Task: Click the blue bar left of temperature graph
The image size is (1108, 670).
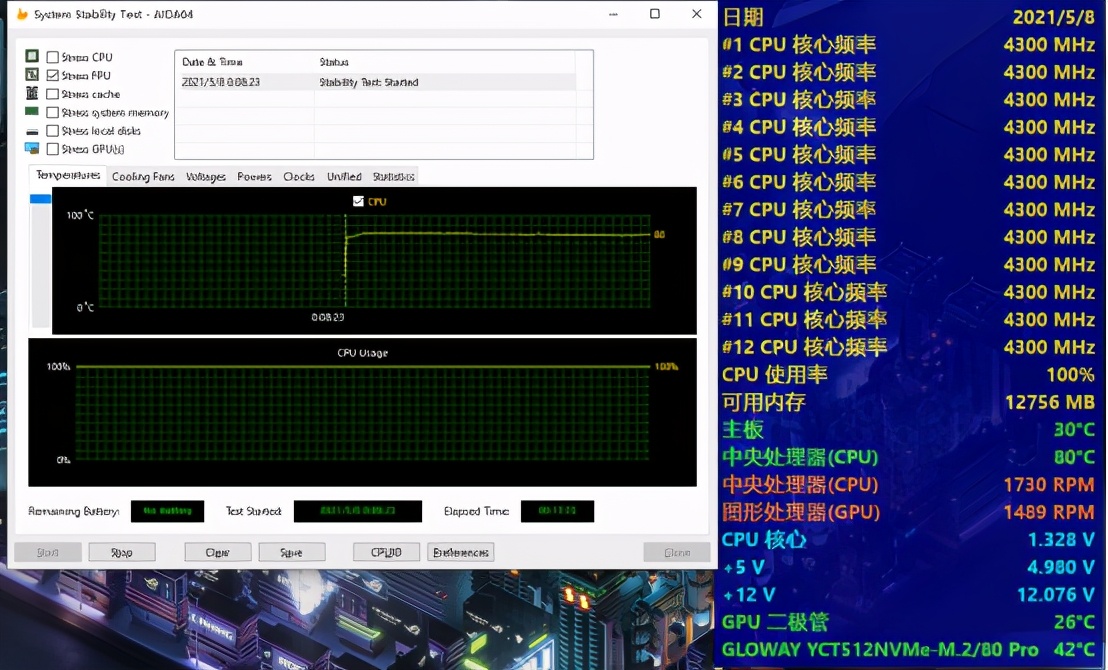Action: coord(40,199)
